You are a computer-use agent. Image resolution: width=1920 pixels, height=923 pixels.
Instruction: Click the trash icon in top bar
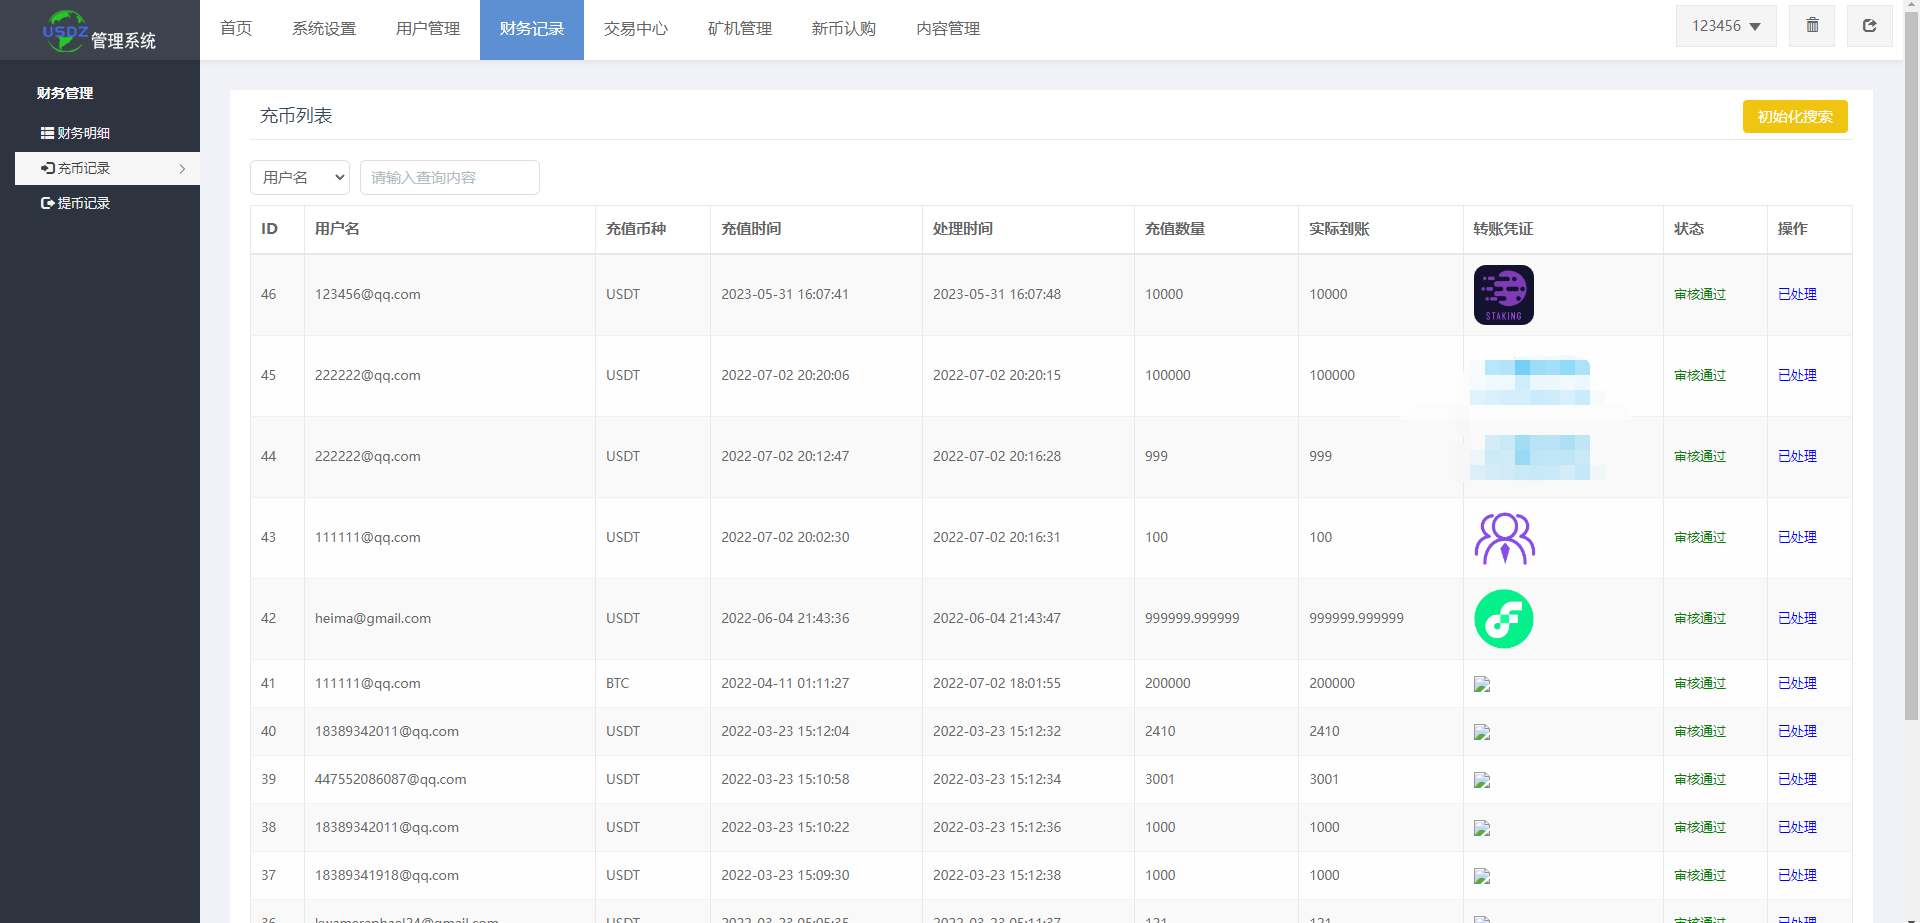tap(1812, 26)
